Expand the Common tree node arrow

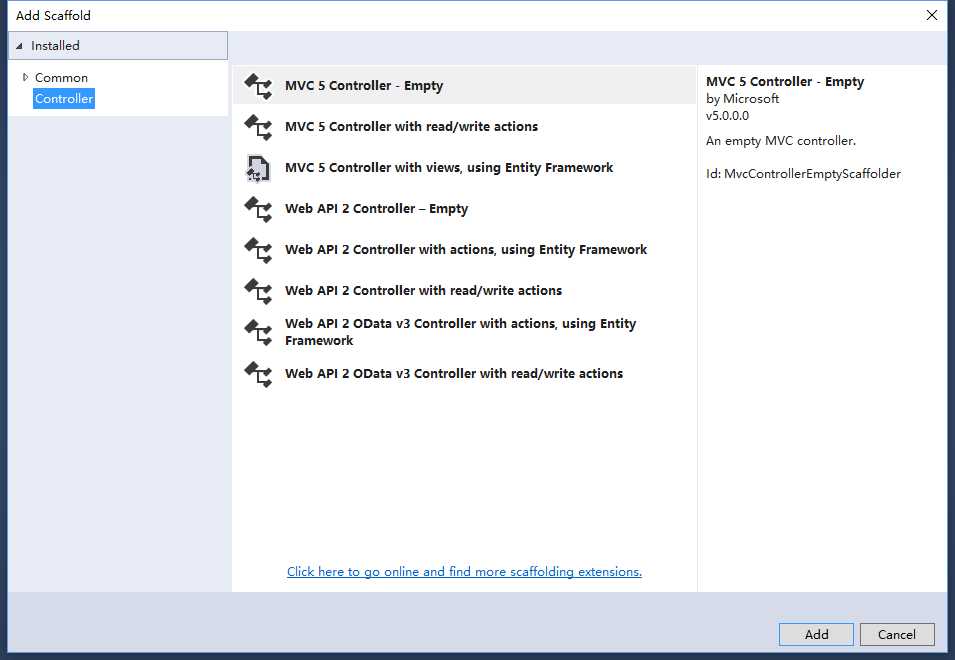tap(25, 77)
